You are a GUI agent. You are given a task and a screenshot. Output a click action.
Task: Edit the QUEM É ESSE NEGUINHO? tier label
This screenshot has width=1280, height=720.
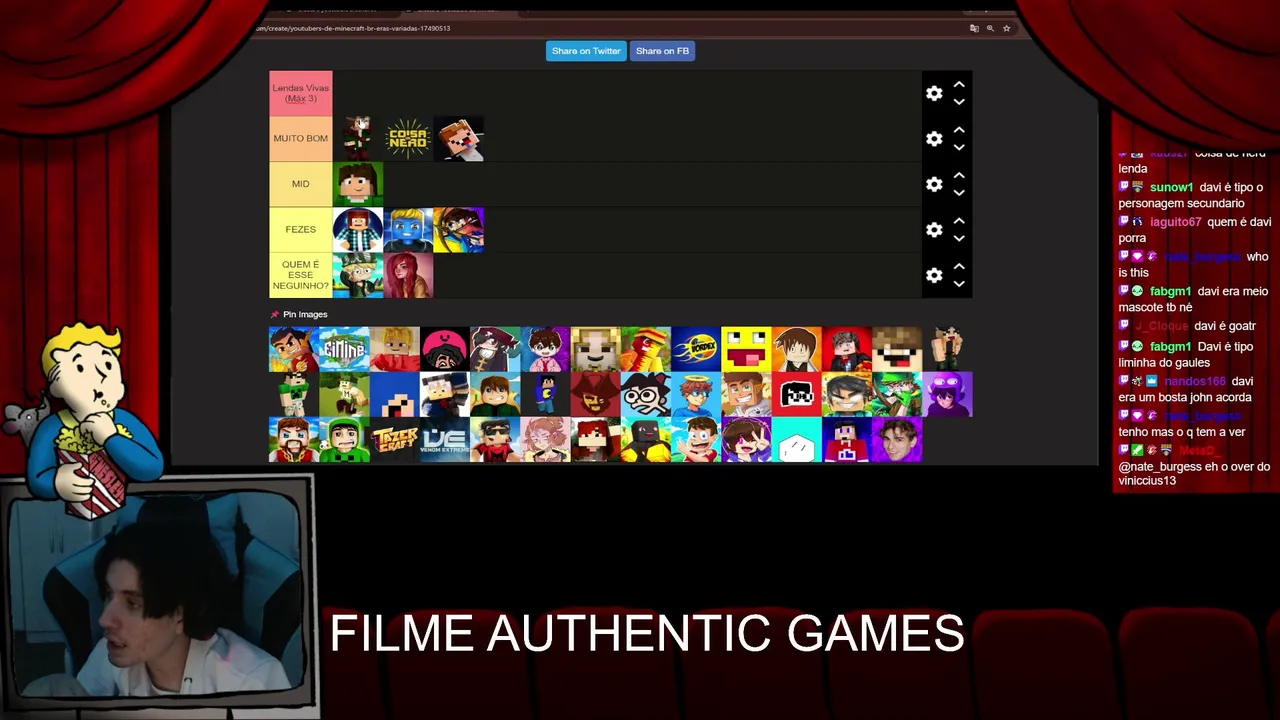click(x=301, y=275)
